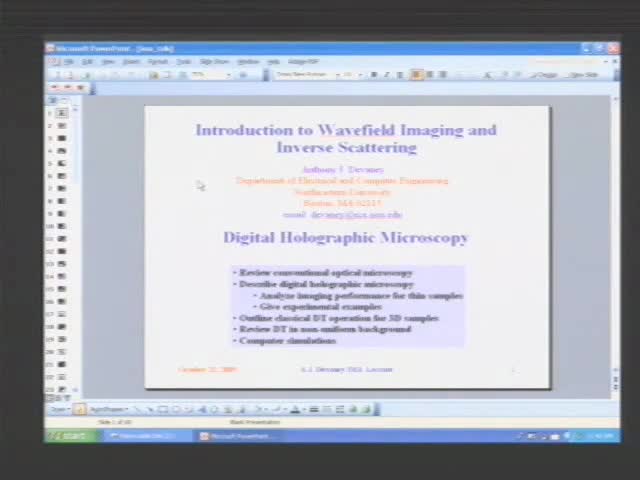Toggle the highlighted align left button
The image size is (640, 480).
[417, 75]
